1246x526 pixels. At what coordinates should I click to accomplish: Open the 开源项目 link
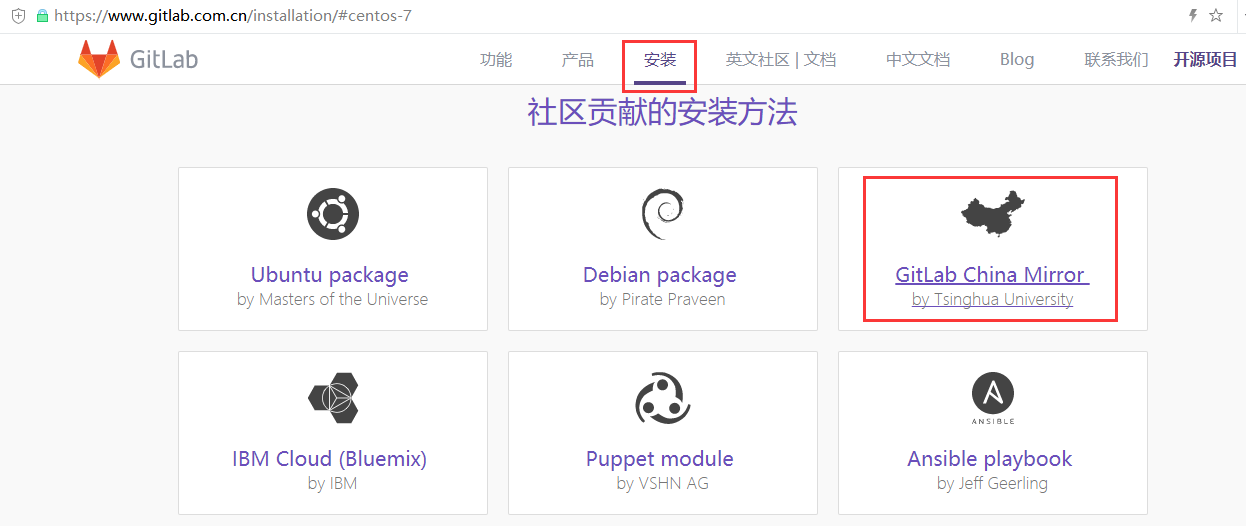pos(1206,59)
